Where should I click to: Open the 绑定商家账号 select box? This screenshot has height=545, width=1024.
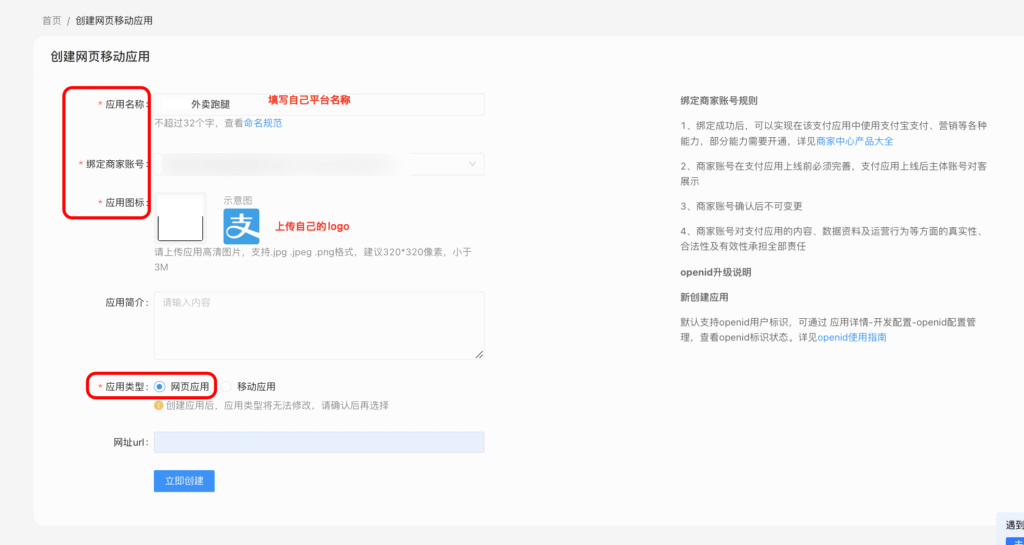click(x=318, y=164)
